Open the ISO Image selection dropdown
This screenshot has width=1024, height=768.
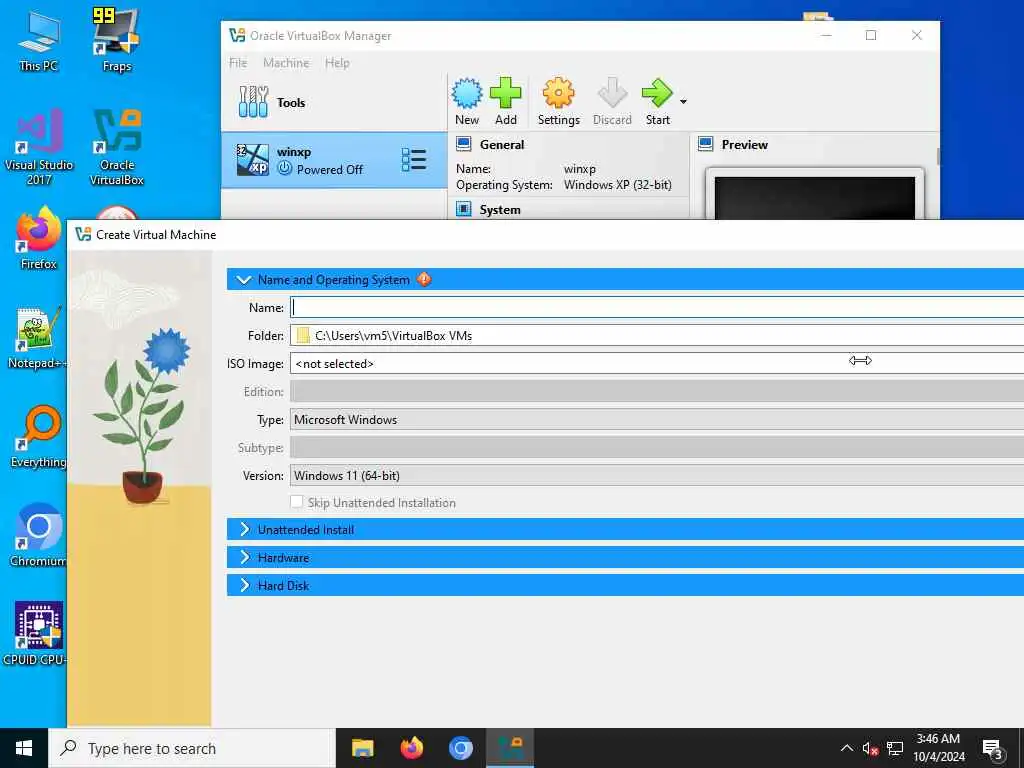(656, 363)
